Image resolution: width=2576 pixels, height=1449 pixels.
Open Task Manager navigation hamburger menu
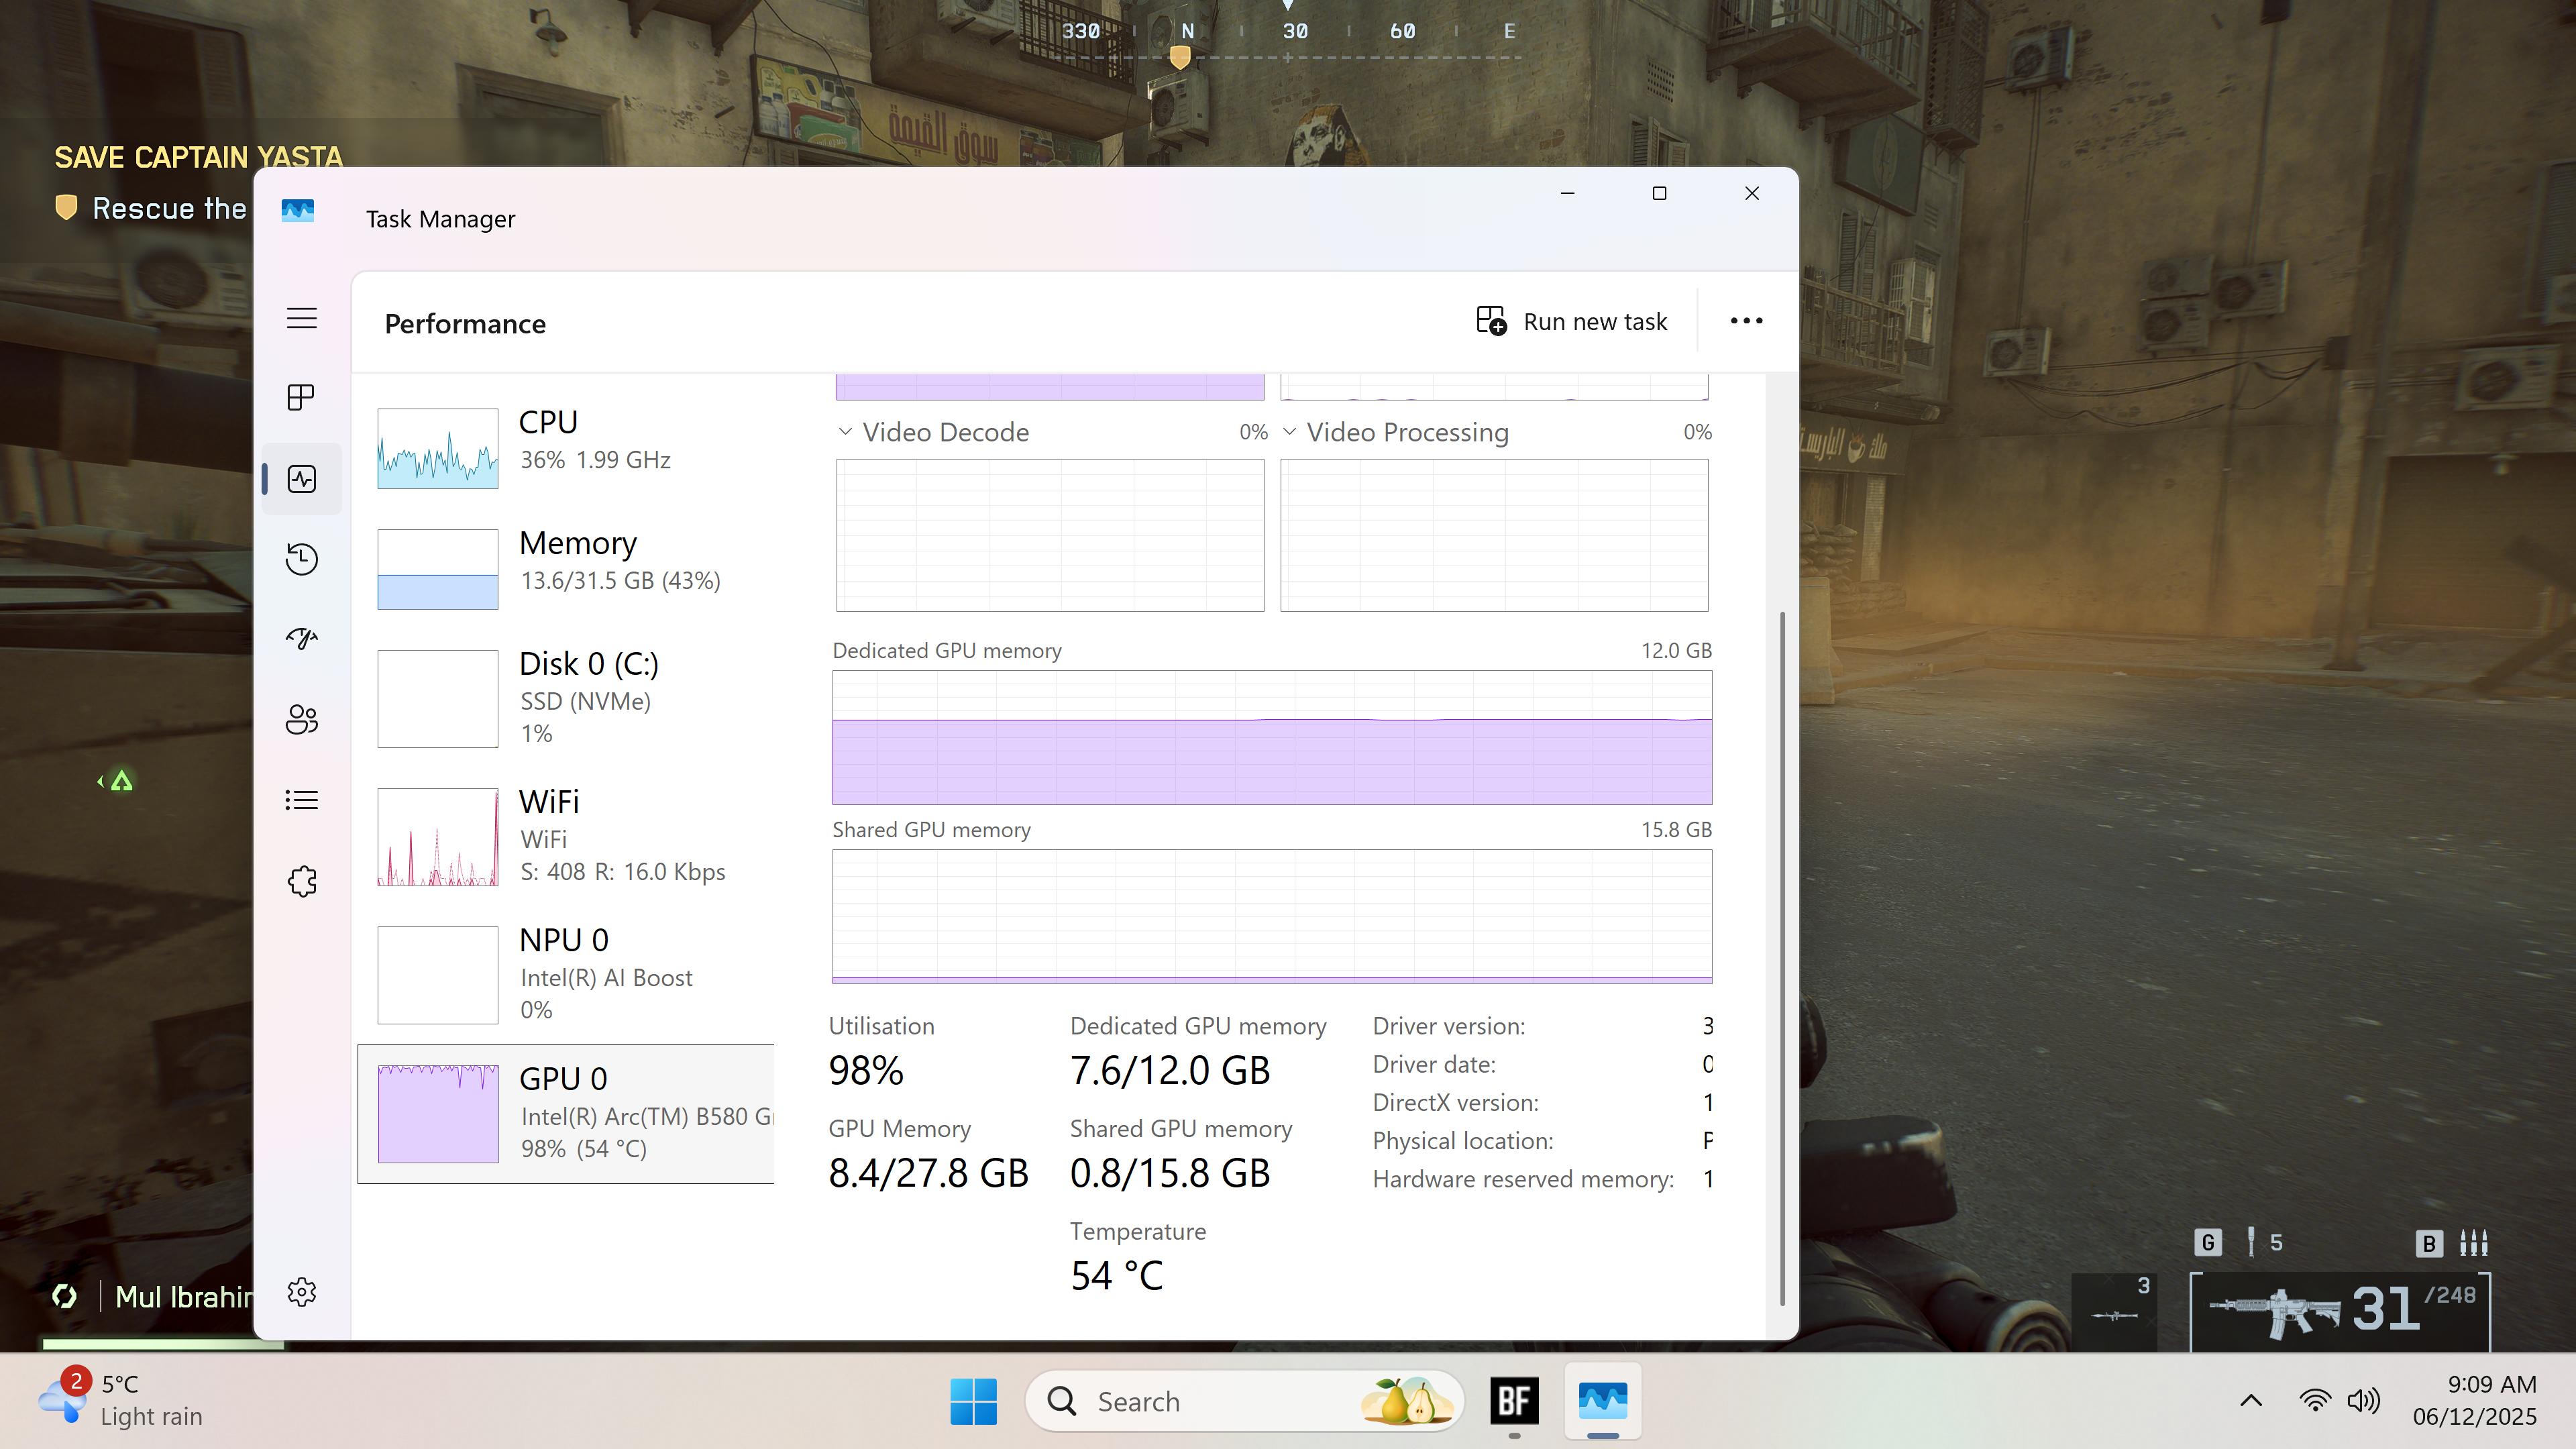302,318
